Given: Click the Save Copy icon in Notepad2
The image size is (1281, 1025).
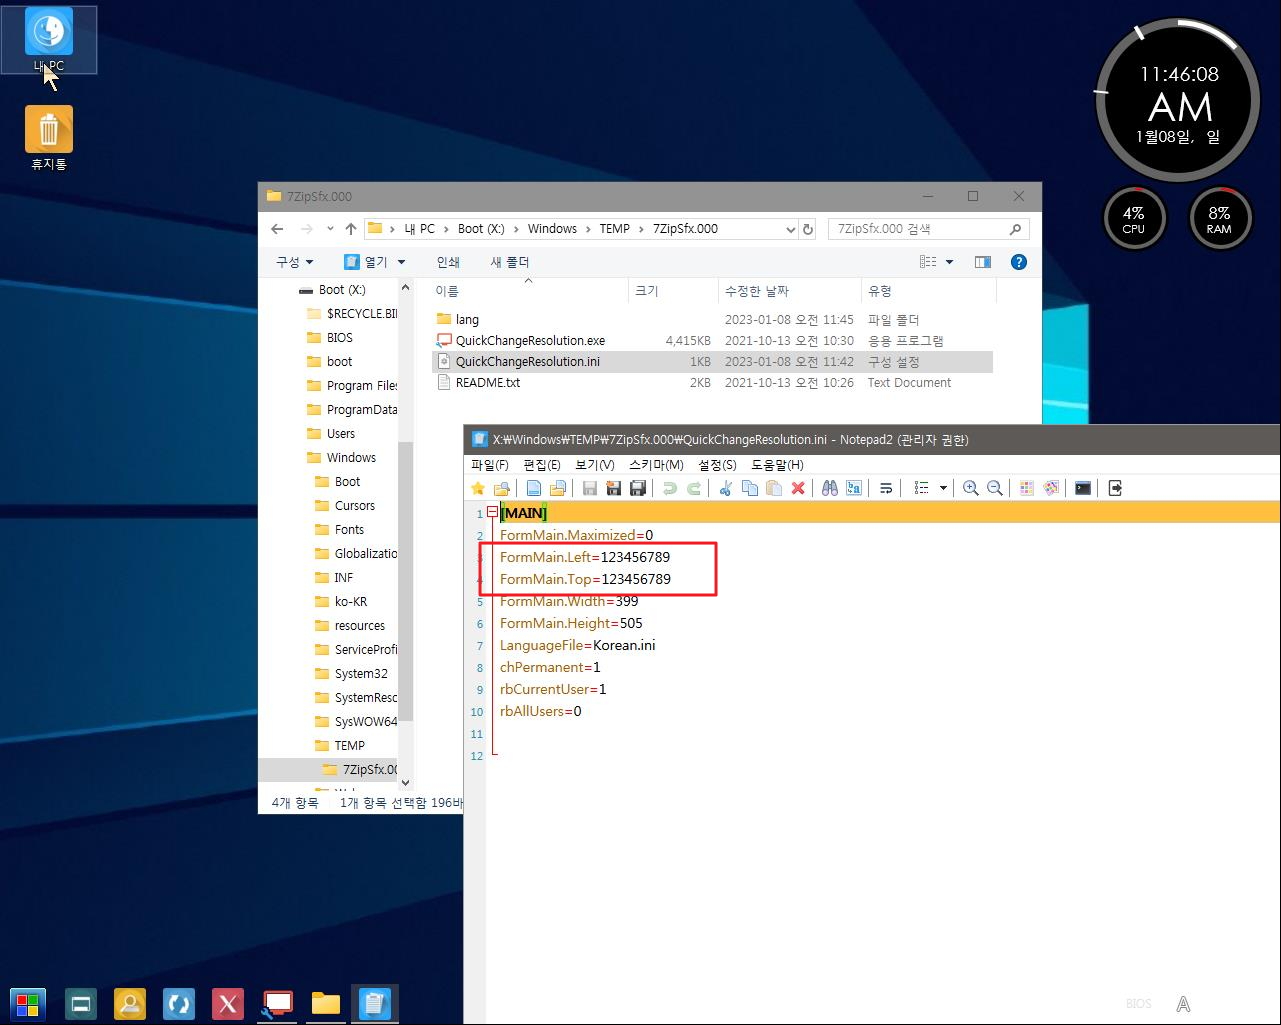Looking at the screenshot, I should coord(638,488).
